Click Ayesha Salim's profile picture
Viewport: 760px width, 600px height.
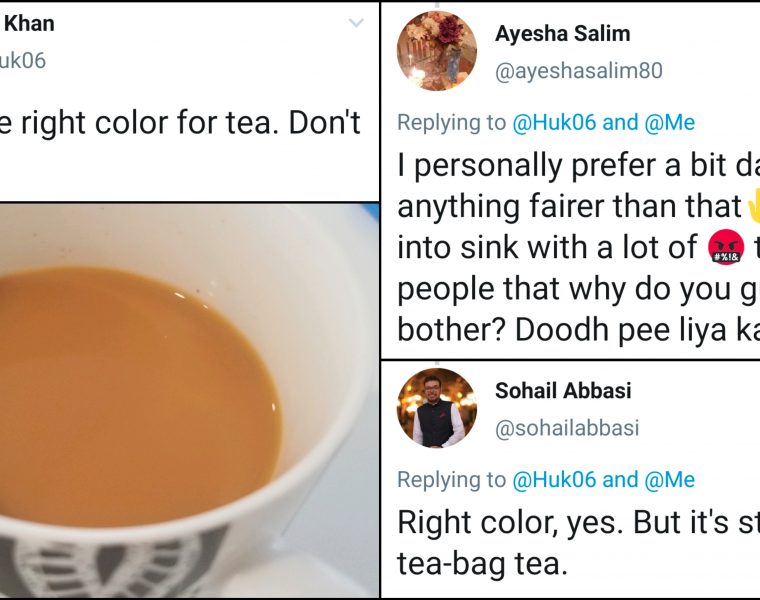437,51
